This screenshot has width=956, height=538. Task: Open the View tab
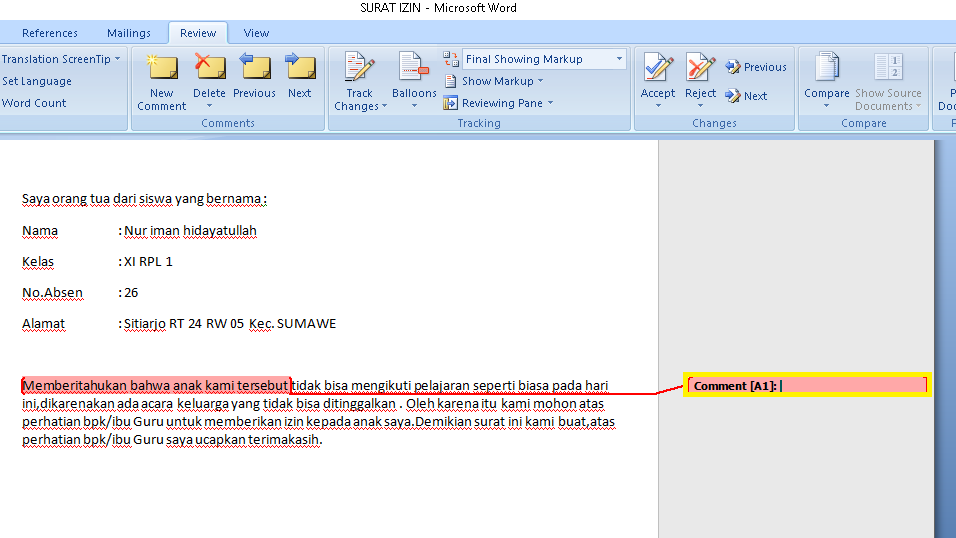coord(256,33)
